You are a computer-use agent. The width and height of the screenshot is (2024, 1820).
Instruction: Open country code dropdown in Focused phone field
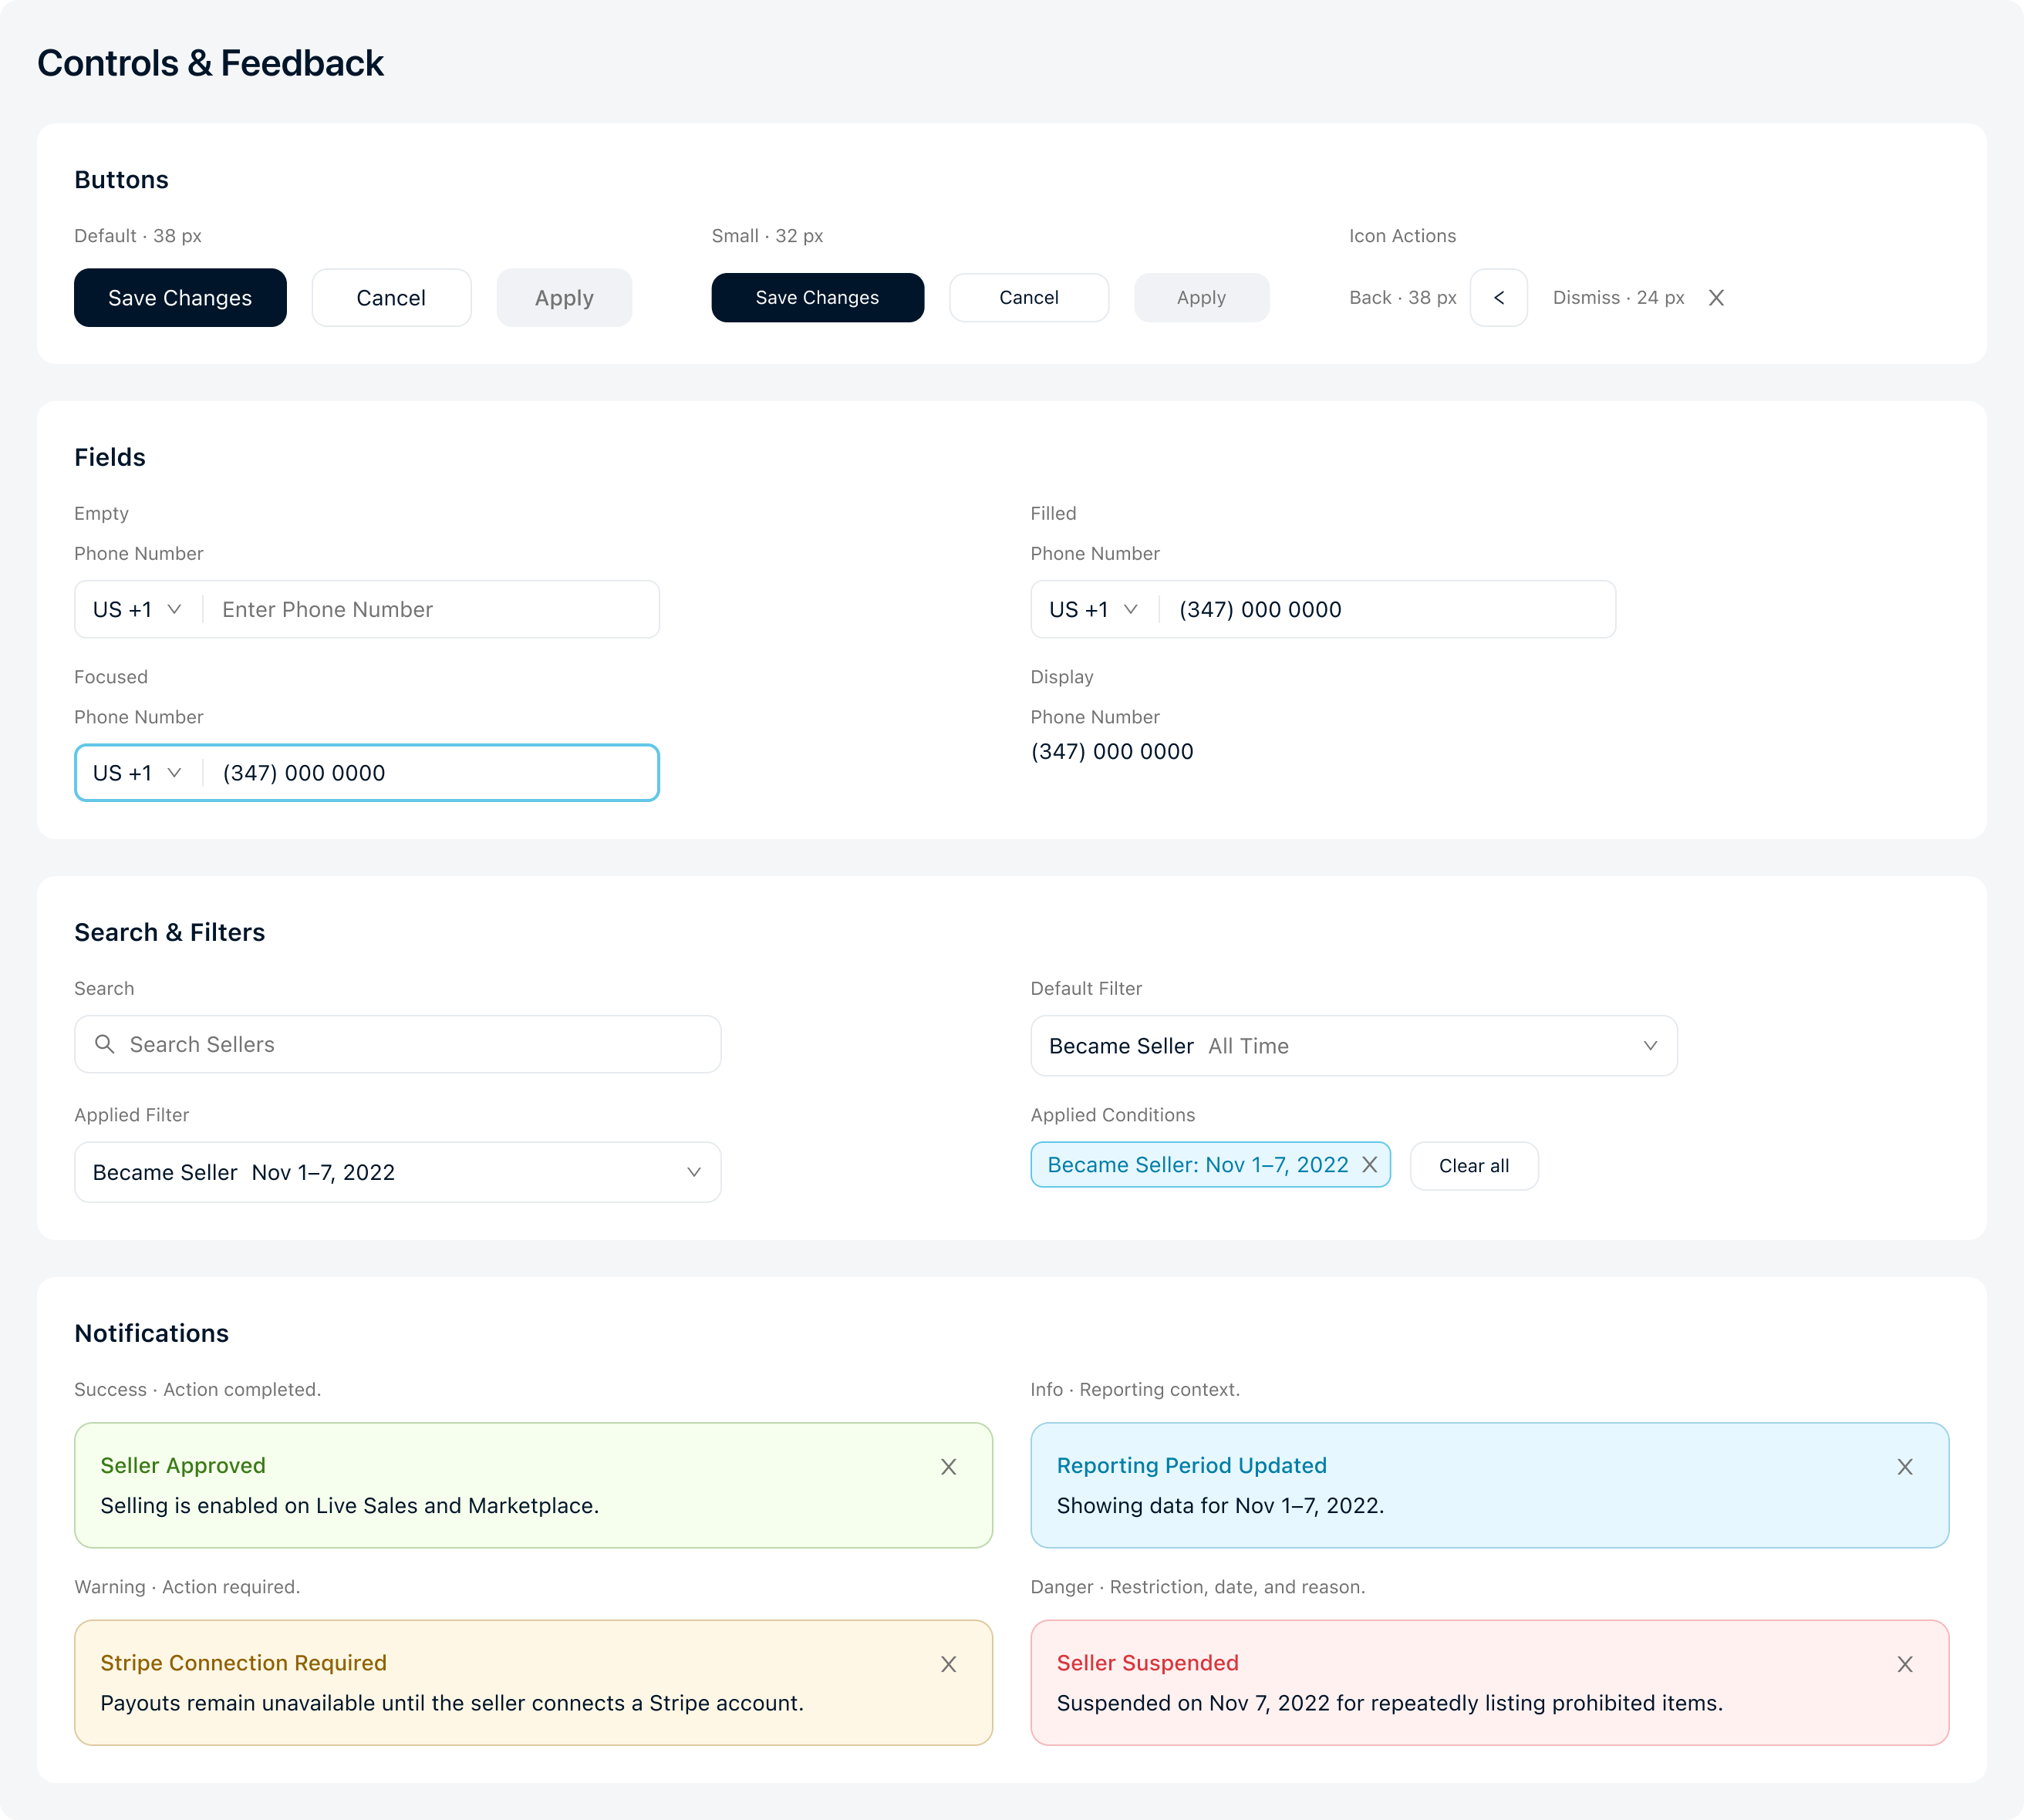[x=138, y=773]
